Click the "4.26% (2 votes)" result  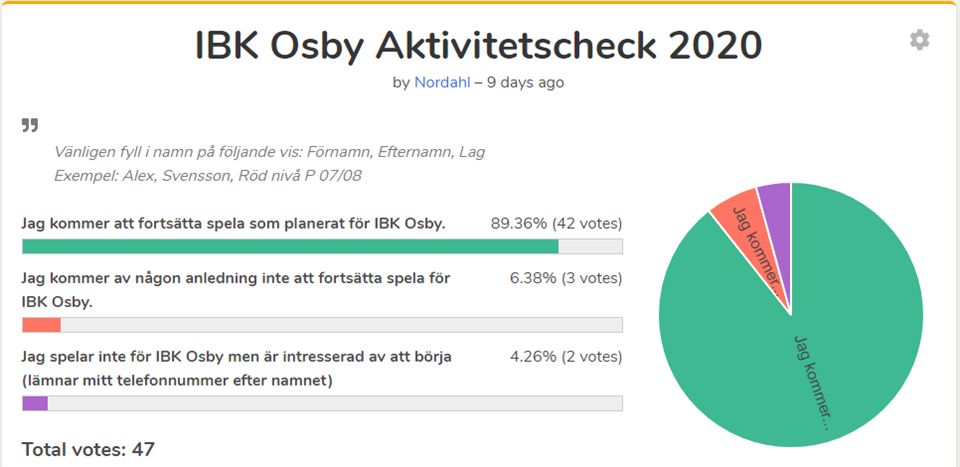click(565, 356)
